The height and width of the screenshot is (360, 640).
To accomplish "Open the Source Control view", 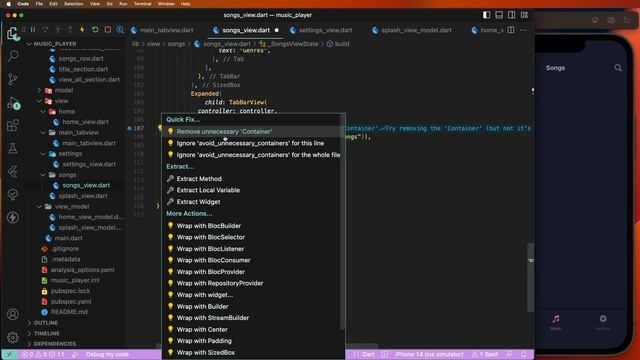I will 13,78.
